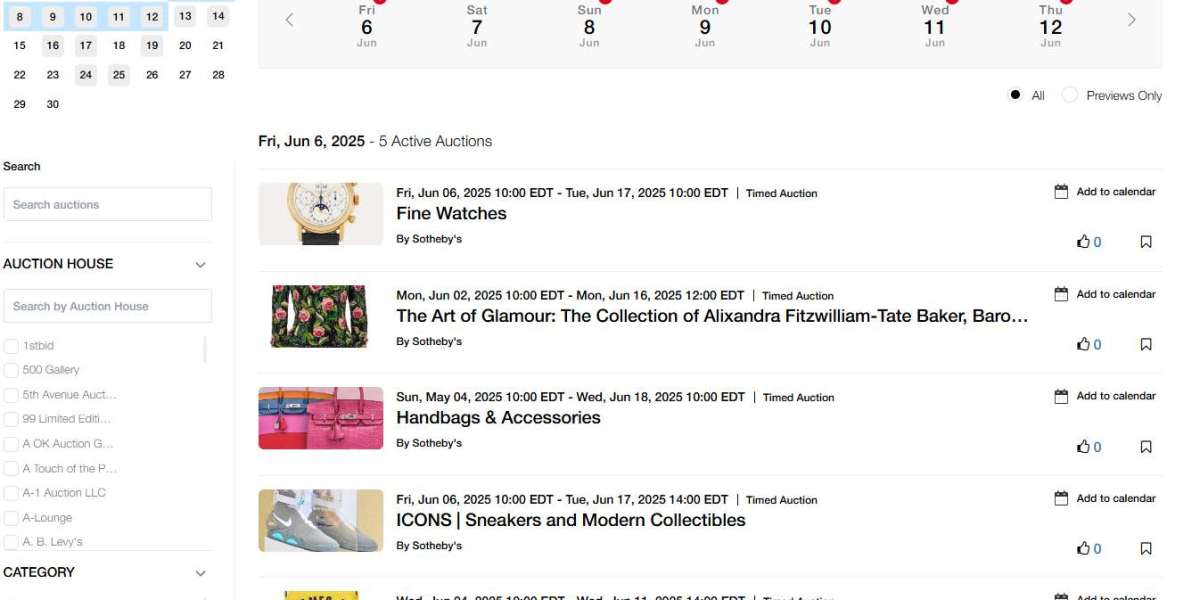Focus the Search by Auction House field
The height and width of the screenshot is (600, 1200).
click(108, 306)
